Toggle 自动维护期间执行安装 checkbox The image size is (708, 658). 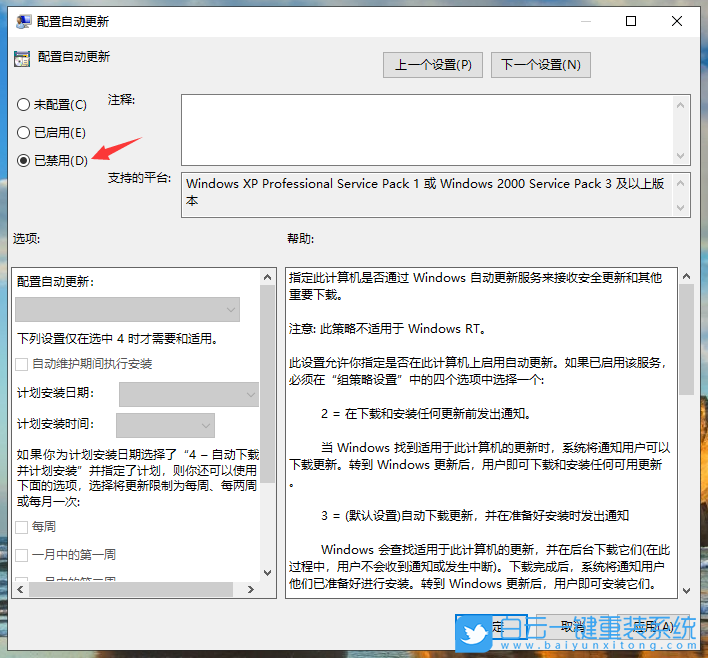point(22,364)
